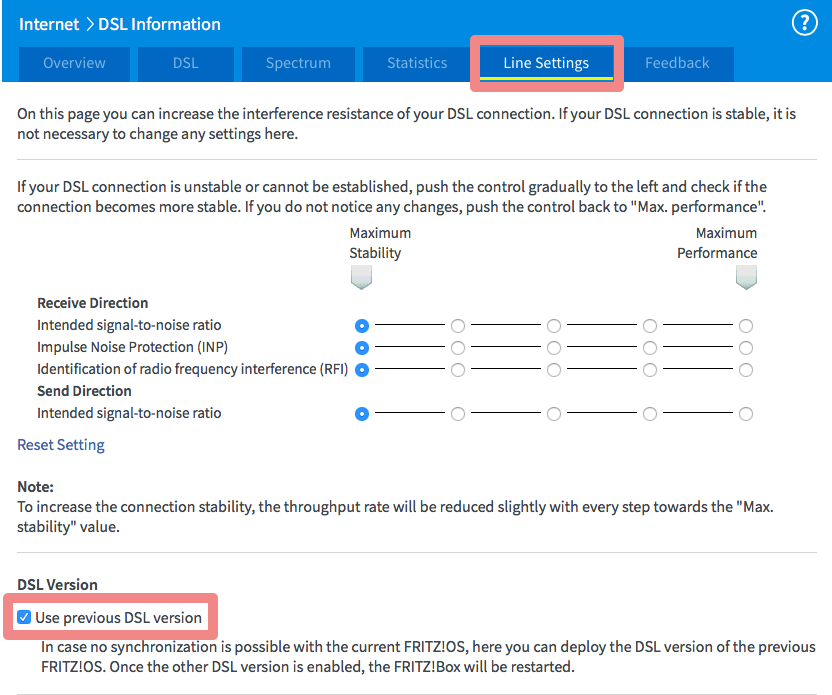Click the Internet breadcrumb in the header
The height and width of the screenshot is (695, 832).
(49, 24)
